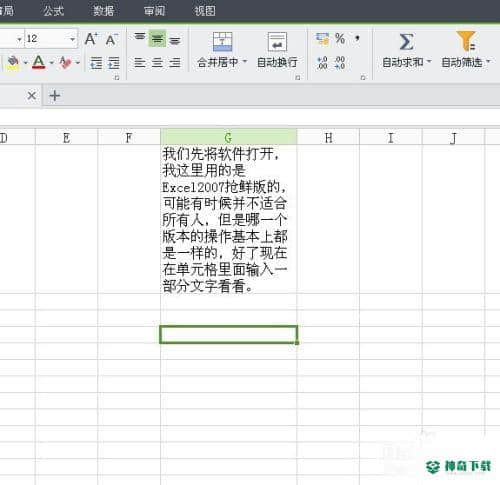Expand font color dropdown arrow
The width and height of the screenshot is (500, 485).
tap(51, 63)
